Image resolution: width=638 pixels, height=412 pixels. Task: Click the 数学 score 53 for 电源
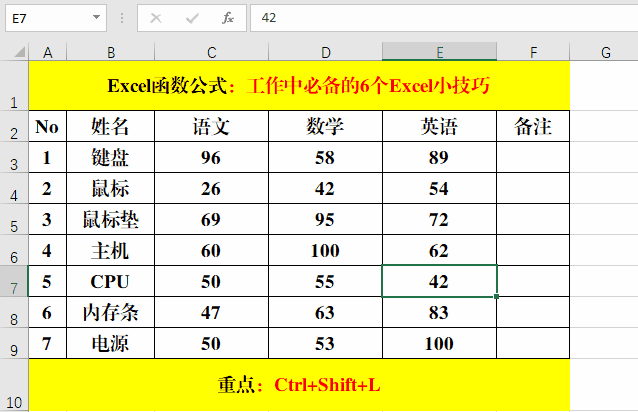(326, 343)
